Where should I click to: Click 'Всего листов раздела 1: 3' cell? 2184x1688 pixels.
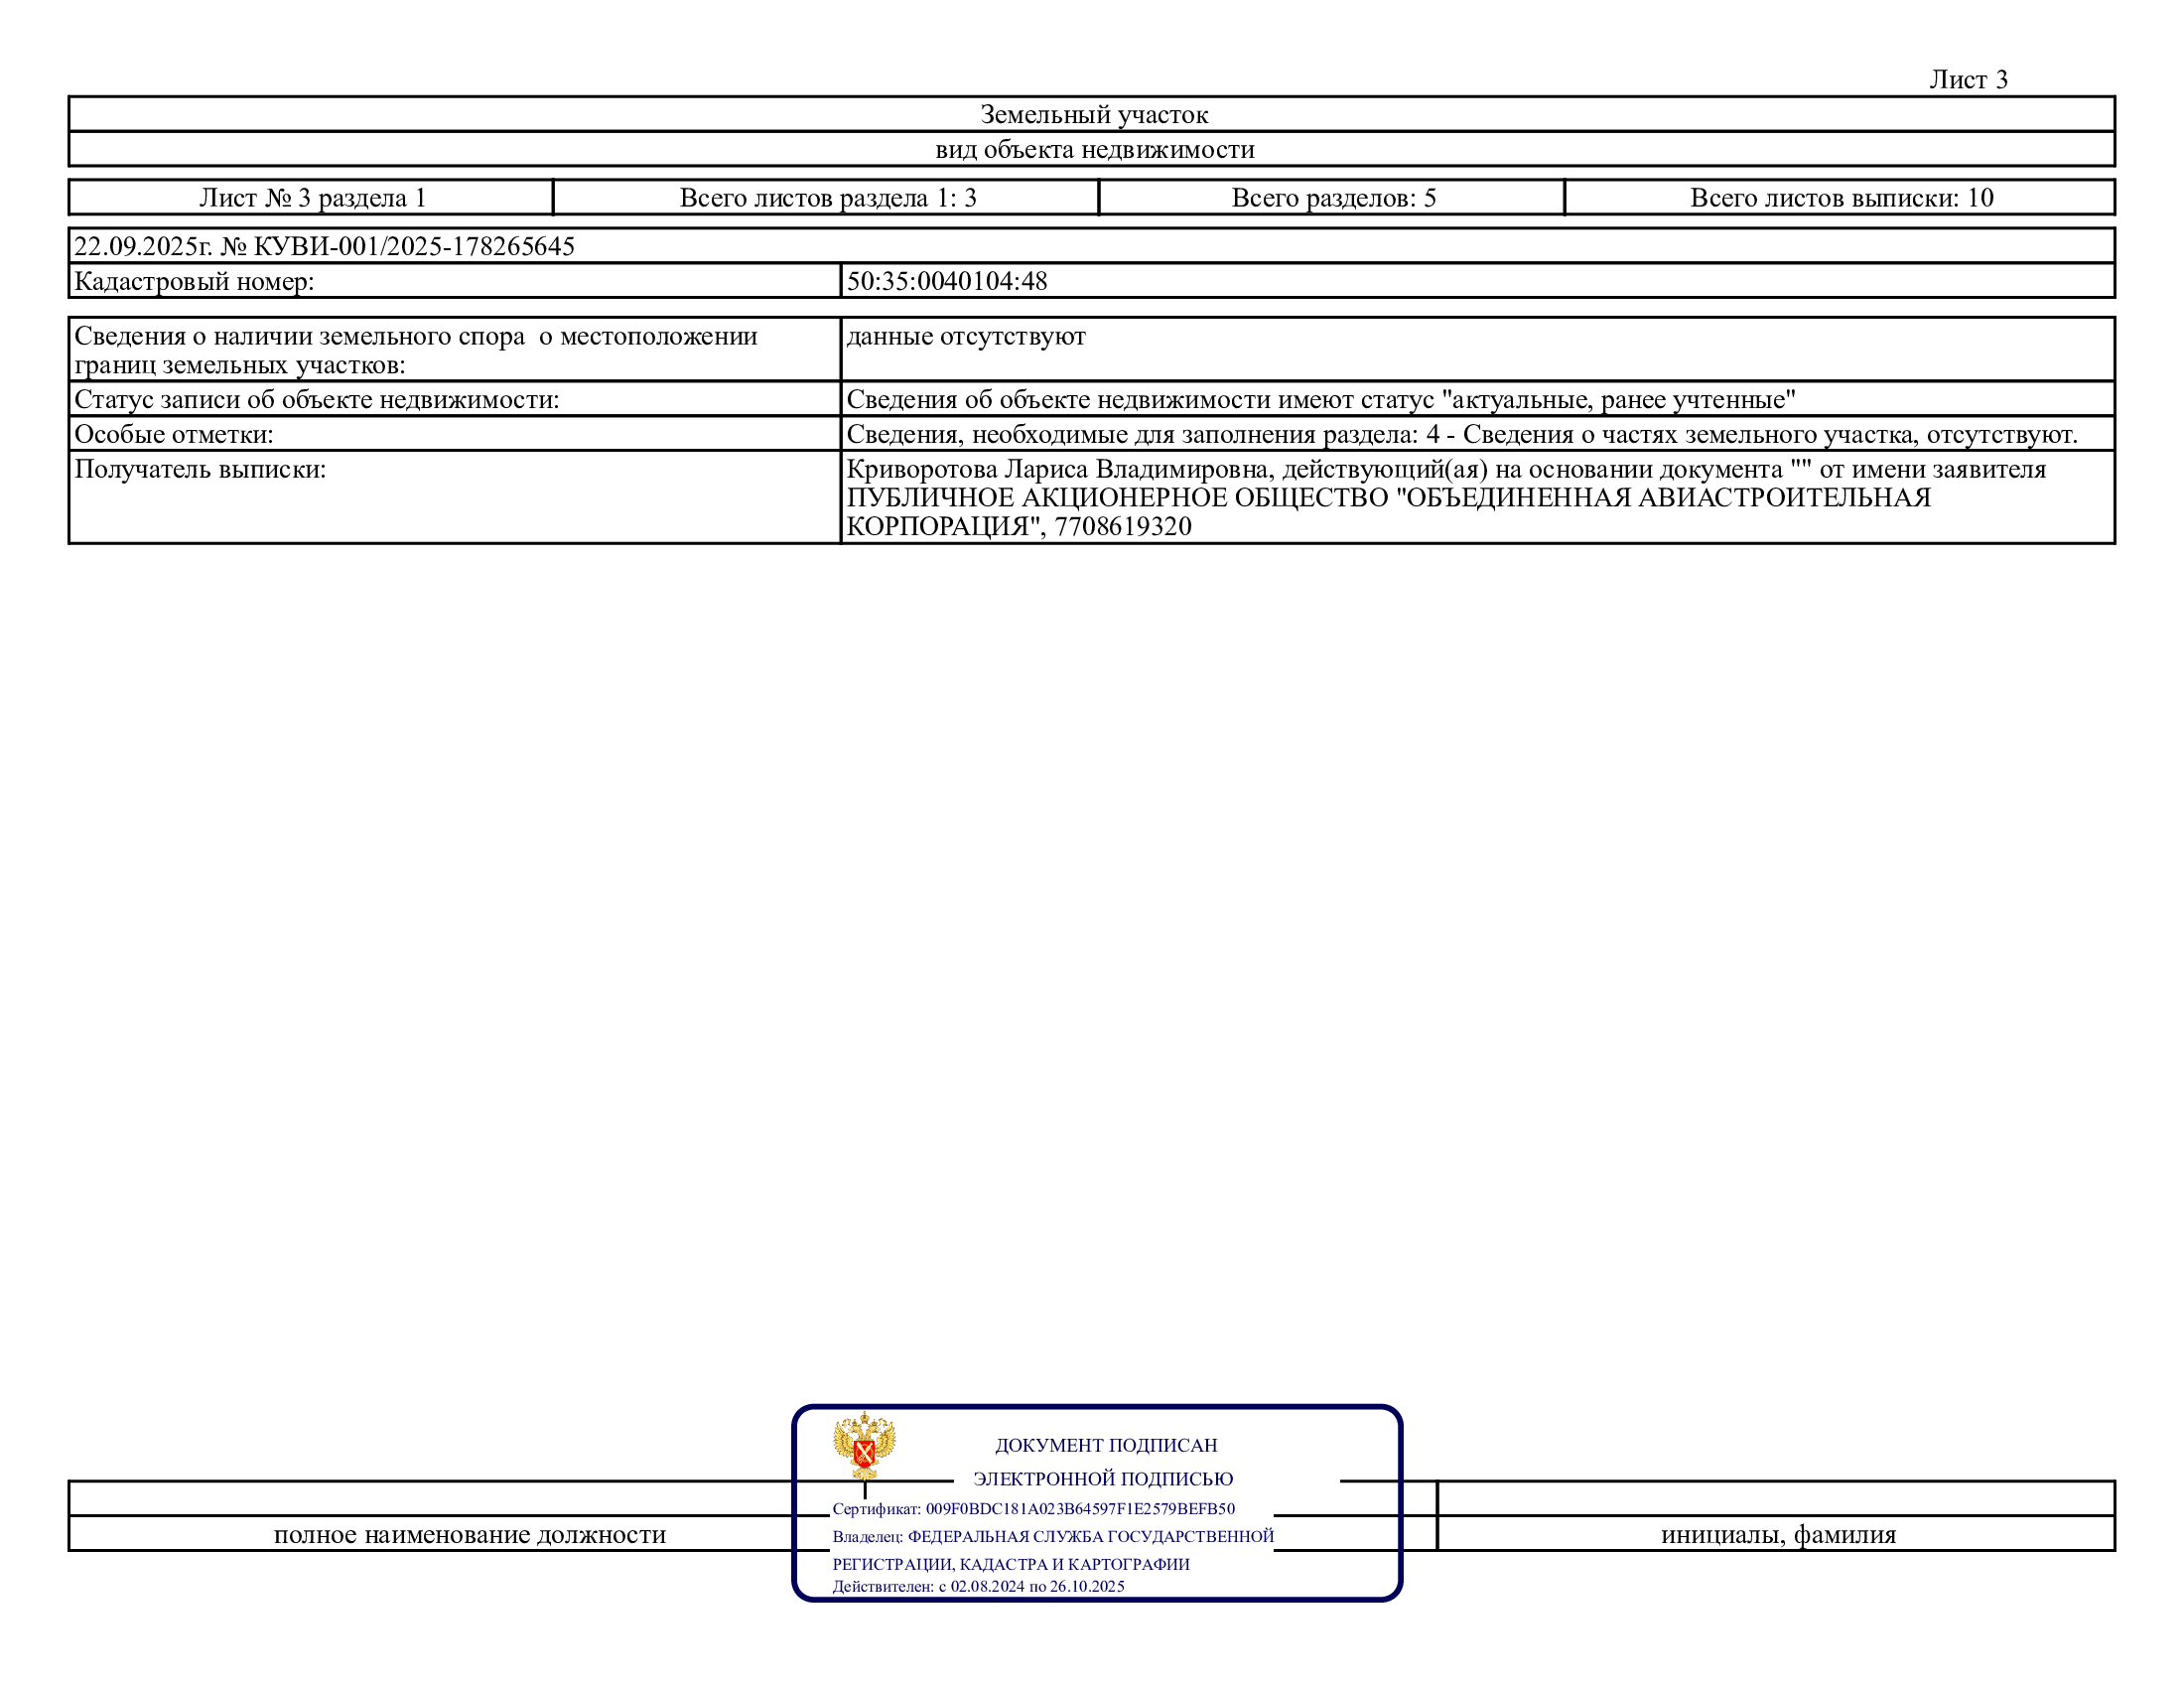click(x=827, y=198)
